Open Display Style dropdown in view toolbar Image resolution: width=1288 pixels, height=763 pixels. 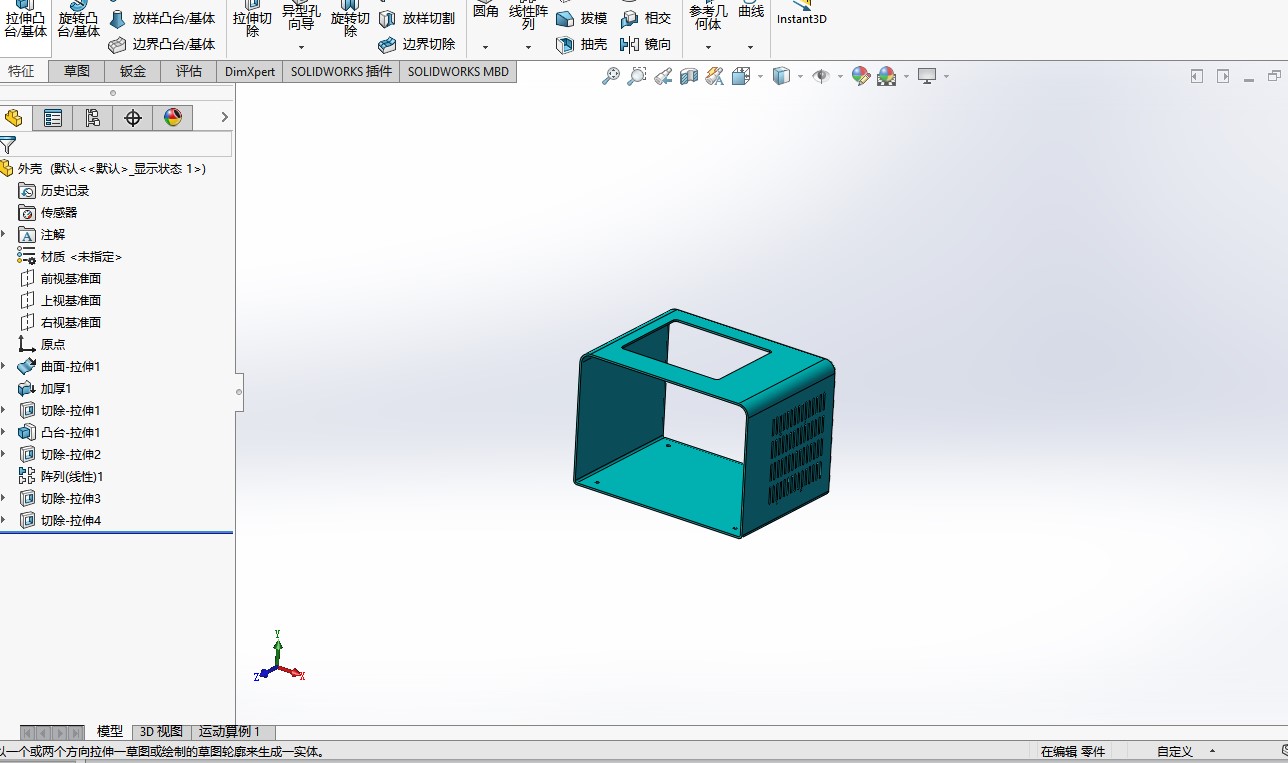[800, 76]
